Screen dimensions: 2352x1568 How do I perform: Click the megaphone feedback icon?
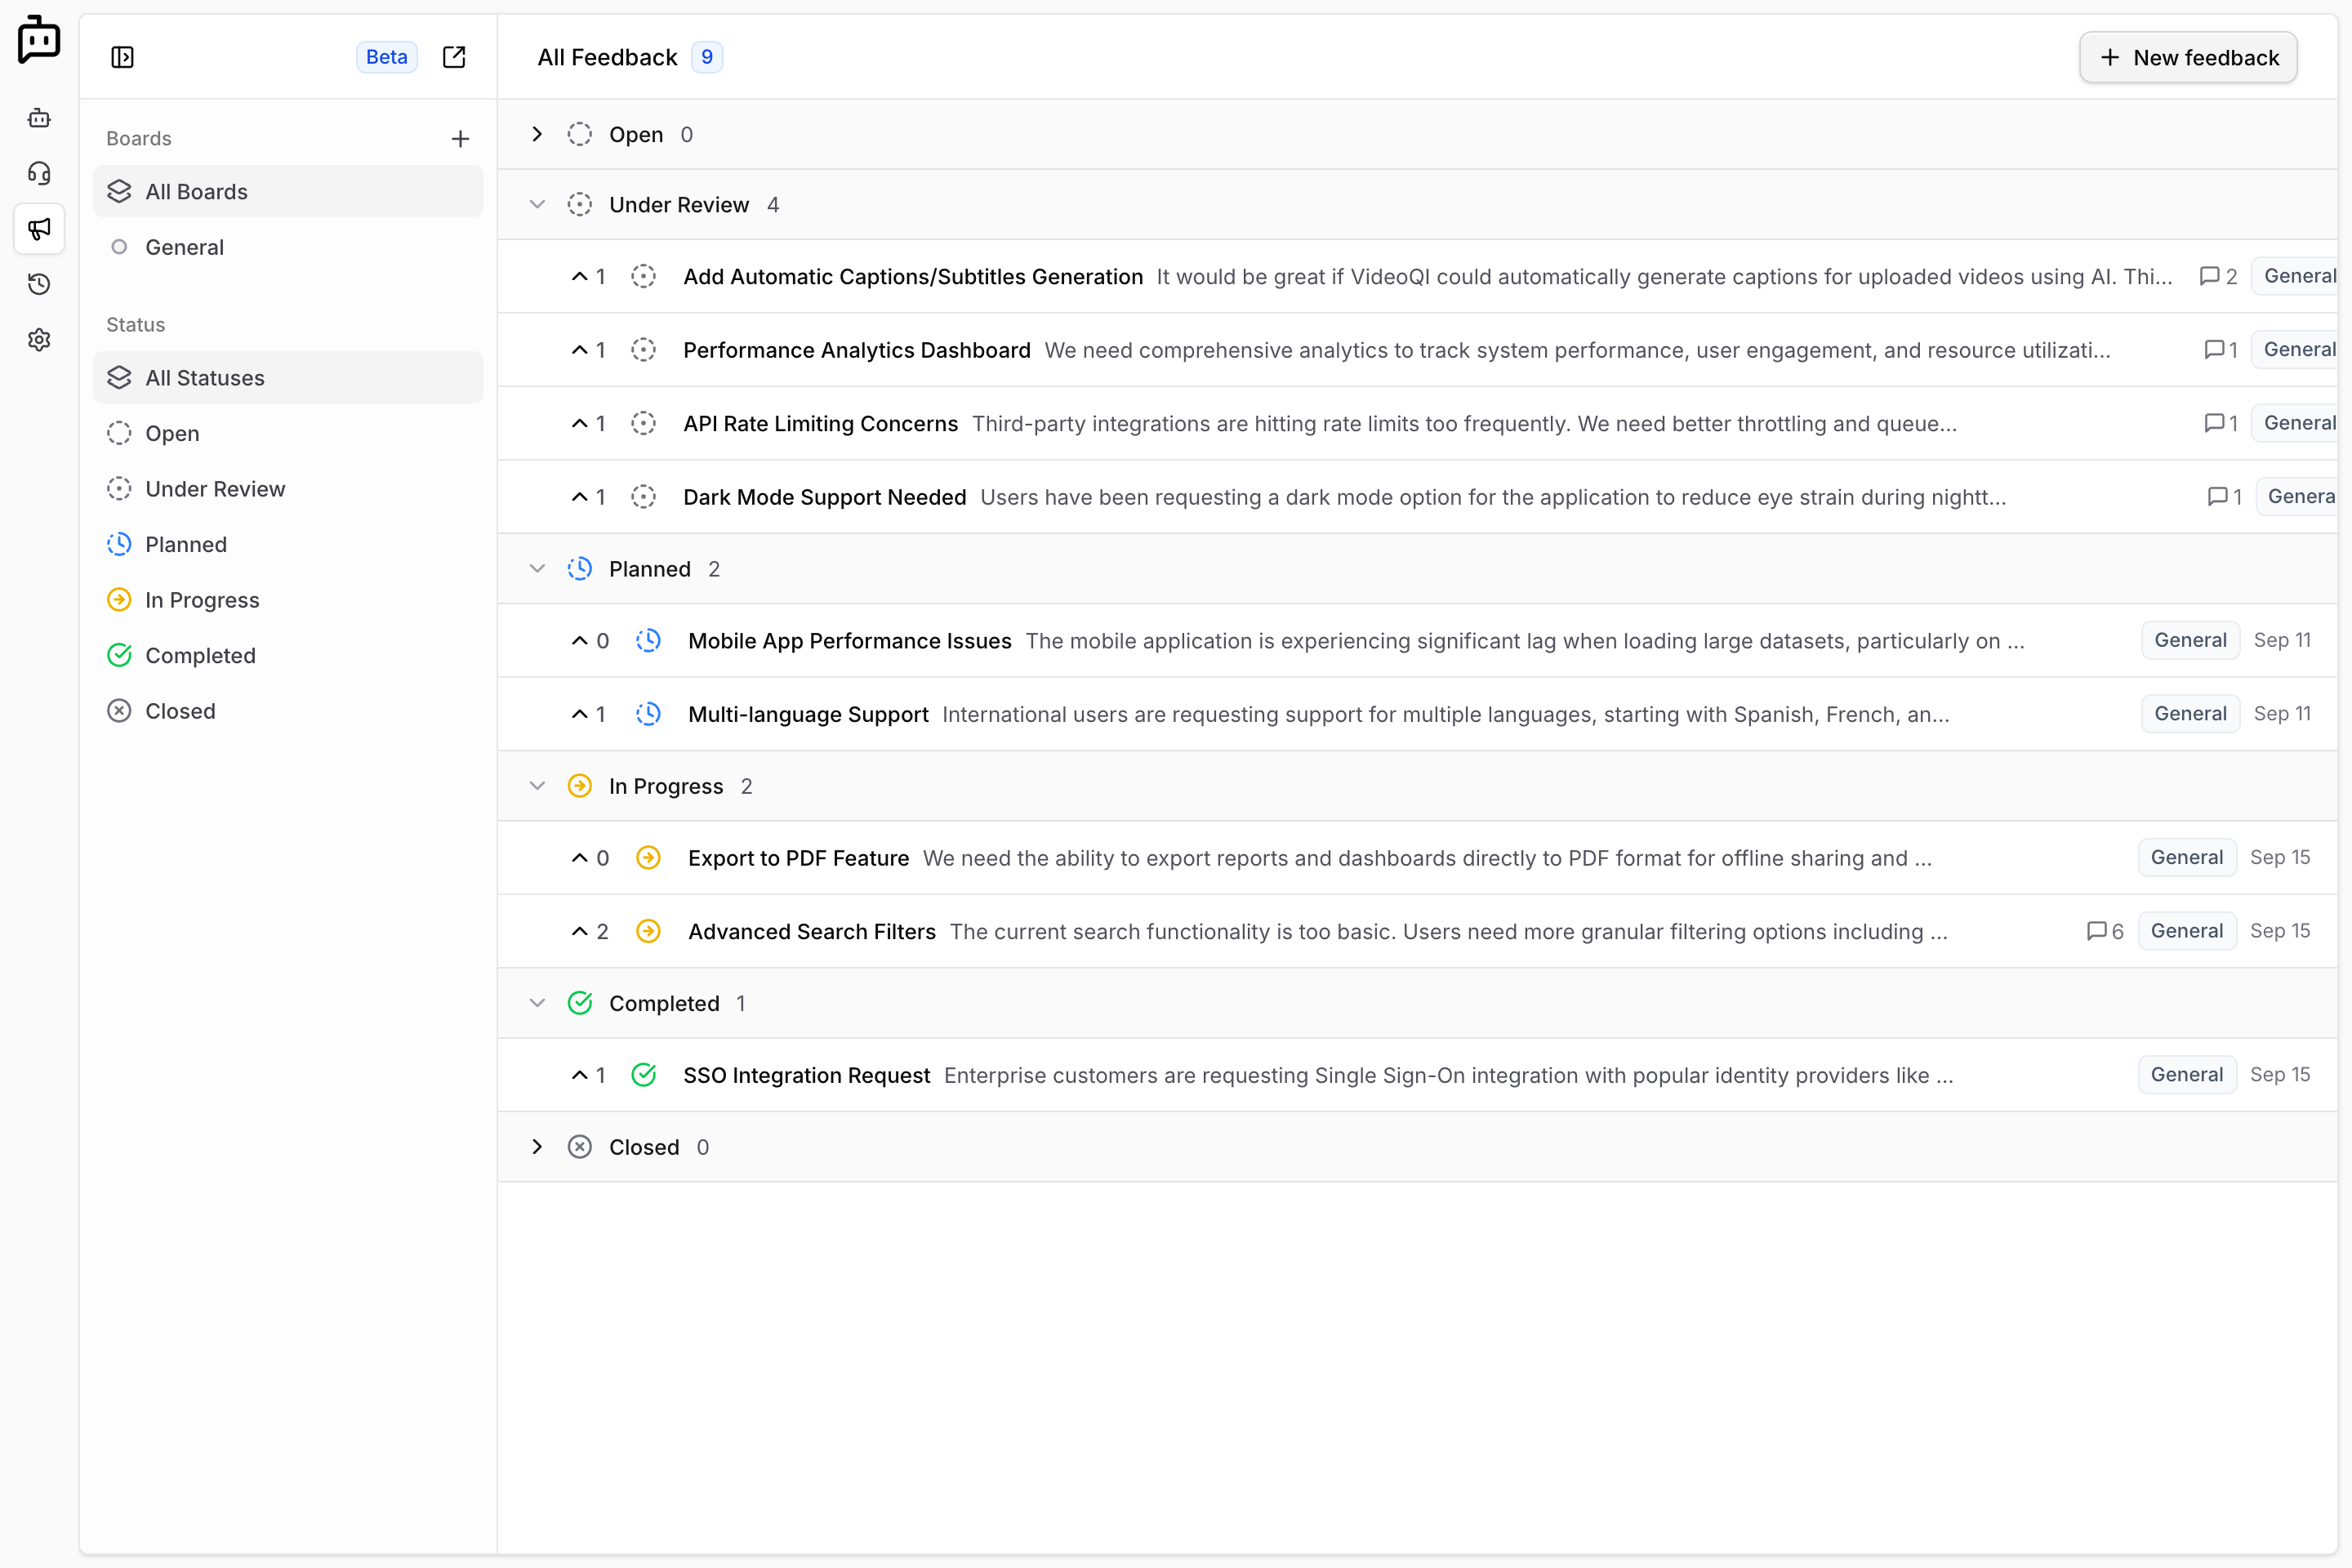tap(39, 229)
